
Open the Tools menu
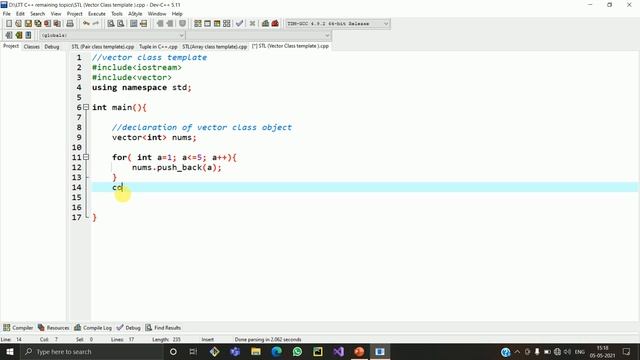(117, 14)
